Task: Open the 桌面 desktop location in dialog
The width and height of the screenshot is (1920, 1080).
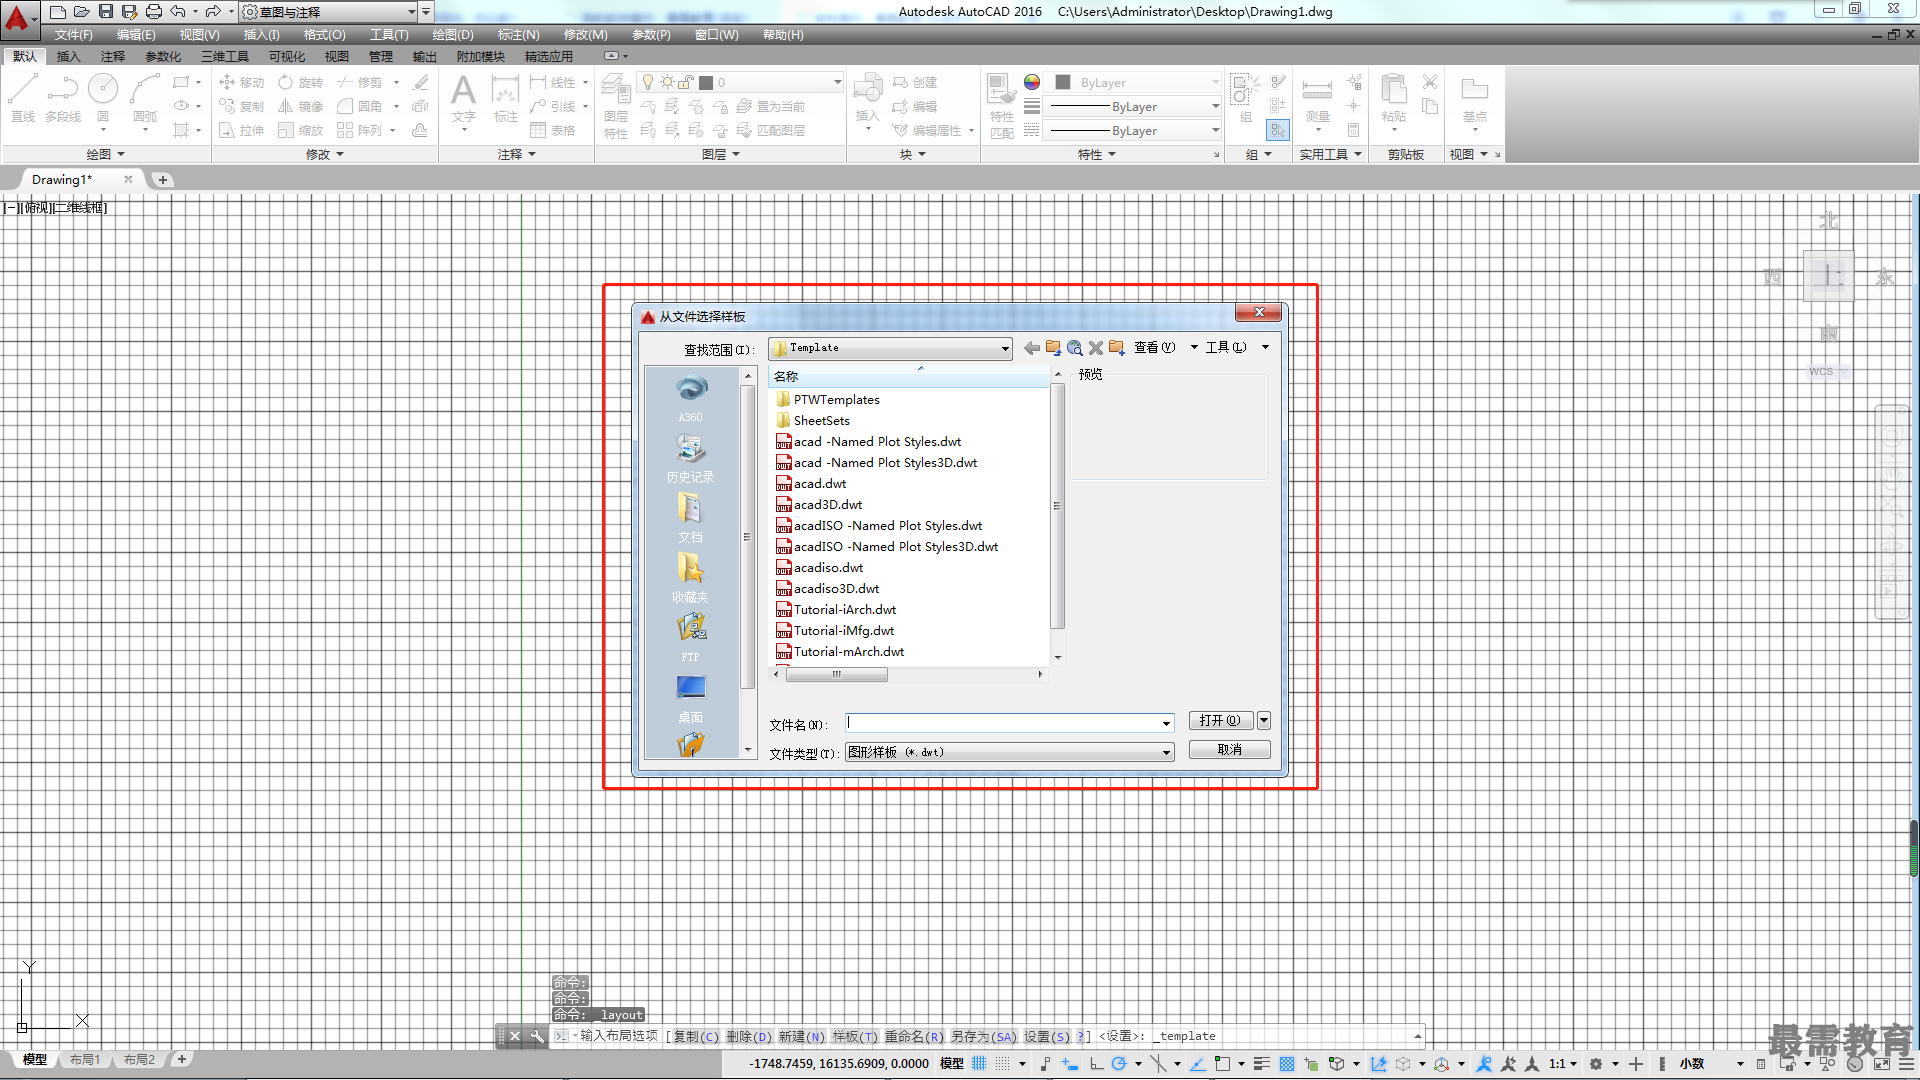Action: (x=691, y=698)
